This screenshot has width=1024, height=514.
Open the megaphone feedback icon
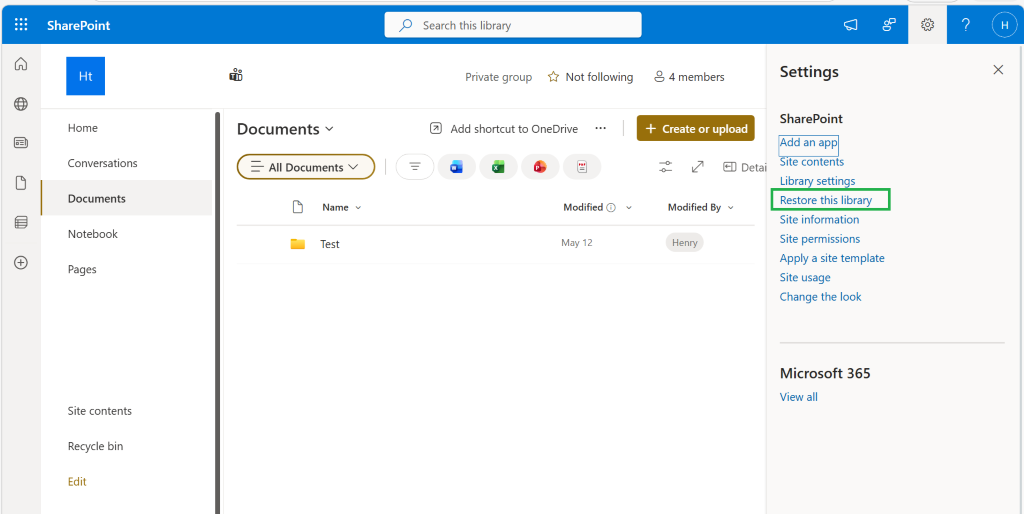(x=850, y=25)
